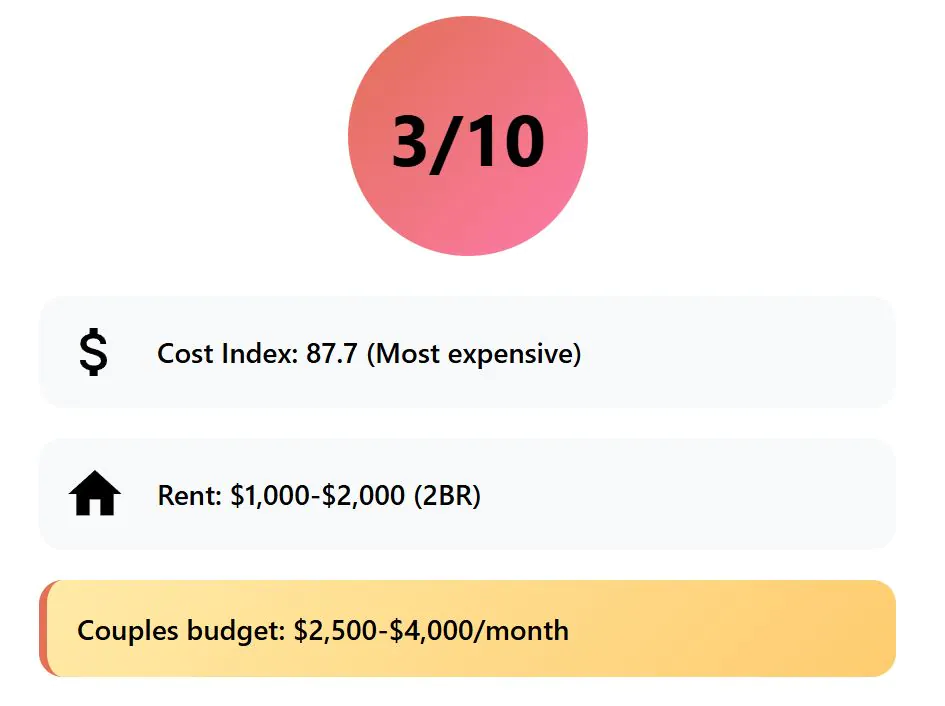Click the $2,000 upper rent figure
Image resolution: width=945 pixels, height=706 pixels.
click(x=363, y=496)
